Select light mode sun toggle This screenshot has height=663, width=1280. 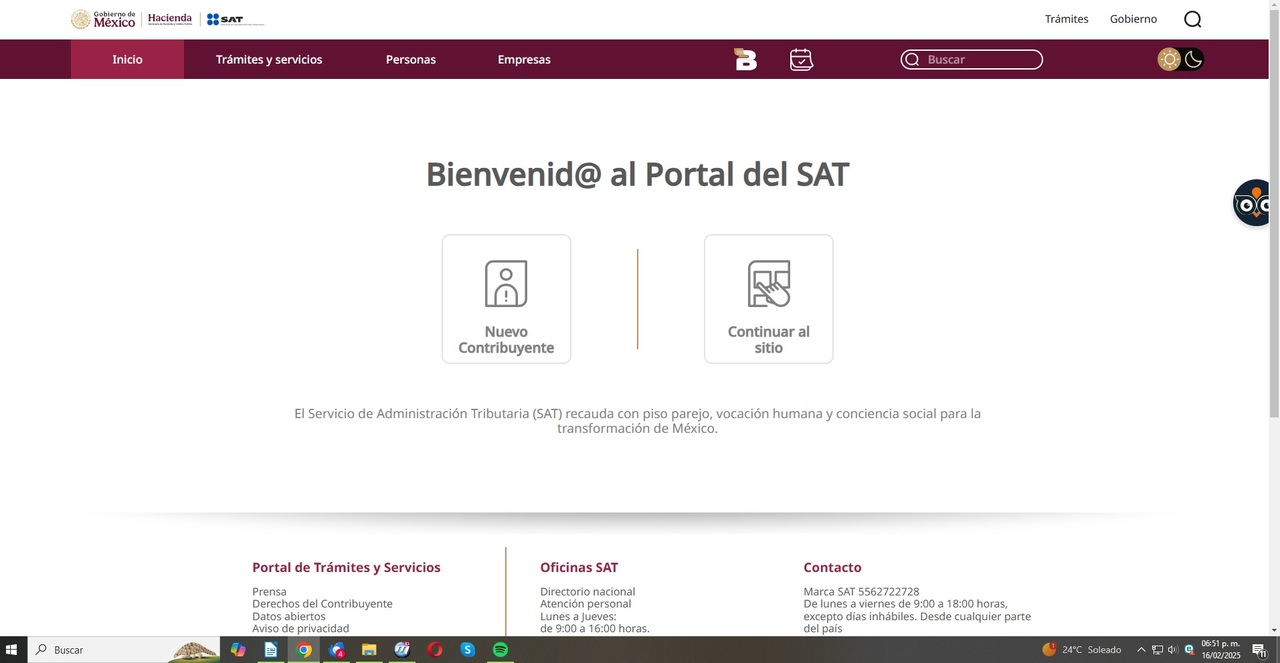(x=1169, y=59)
